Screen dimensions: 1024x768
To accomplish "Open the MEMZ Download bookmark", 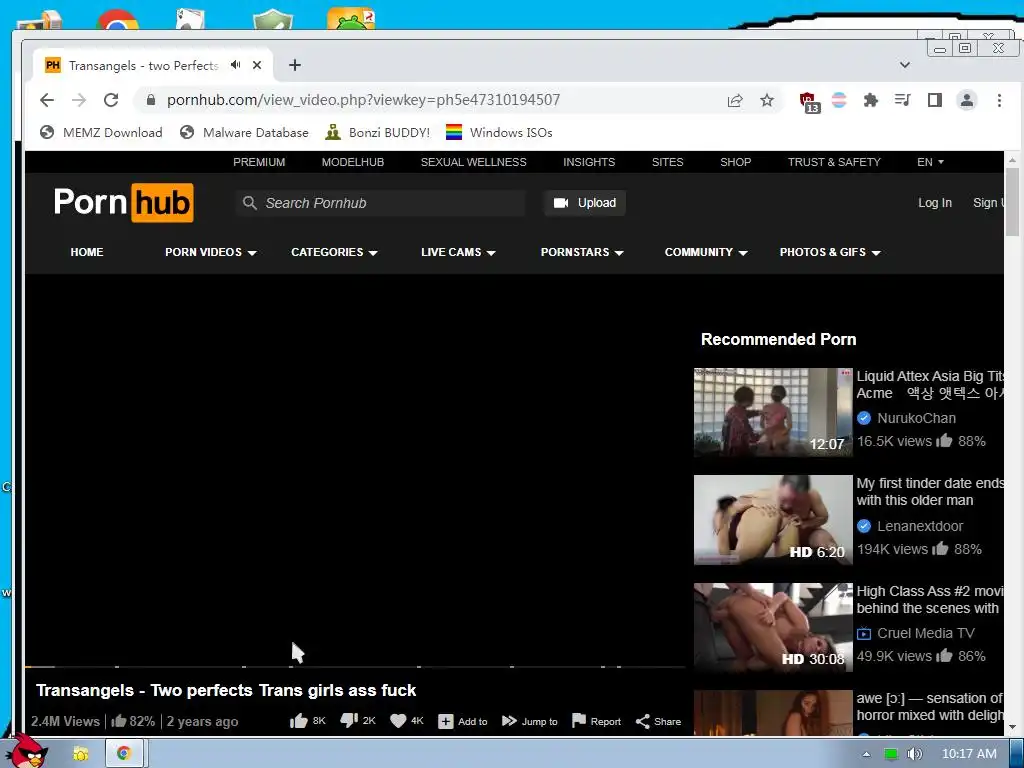I will [x=101, y=133].
